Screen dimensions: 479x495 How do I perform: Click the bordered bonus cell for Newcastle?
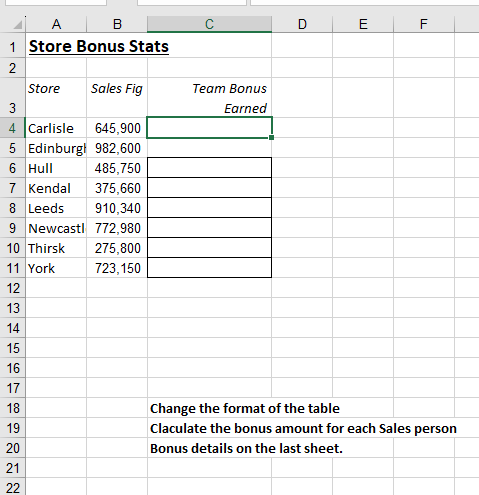[x=209, y=228]
